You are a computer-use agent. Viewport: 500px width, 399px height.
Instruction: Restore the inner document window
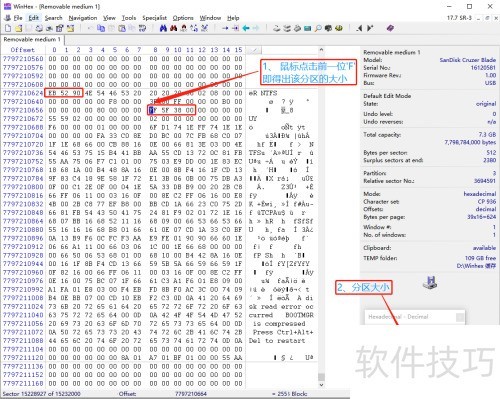coord(487,18)
